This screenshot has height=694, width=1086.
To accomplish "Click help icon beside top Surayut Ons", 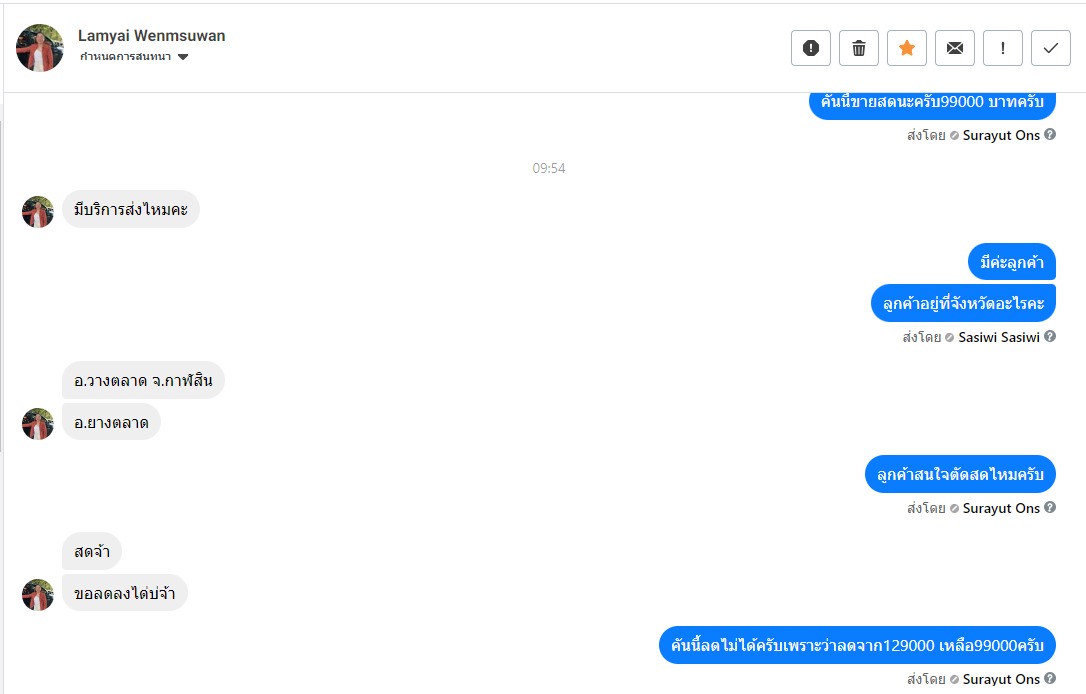I will click(1050, 134).
